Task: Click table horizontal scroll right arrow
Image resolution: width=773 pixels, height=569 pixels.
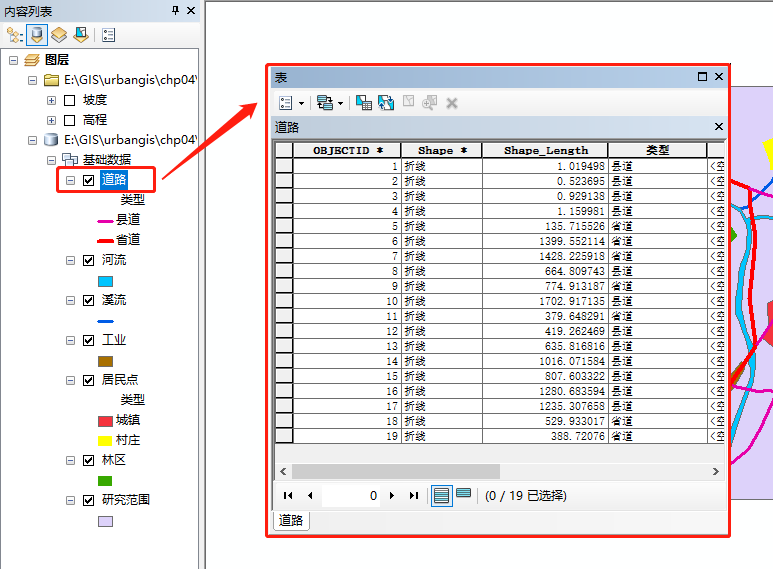Action: (x=716, y=471)
